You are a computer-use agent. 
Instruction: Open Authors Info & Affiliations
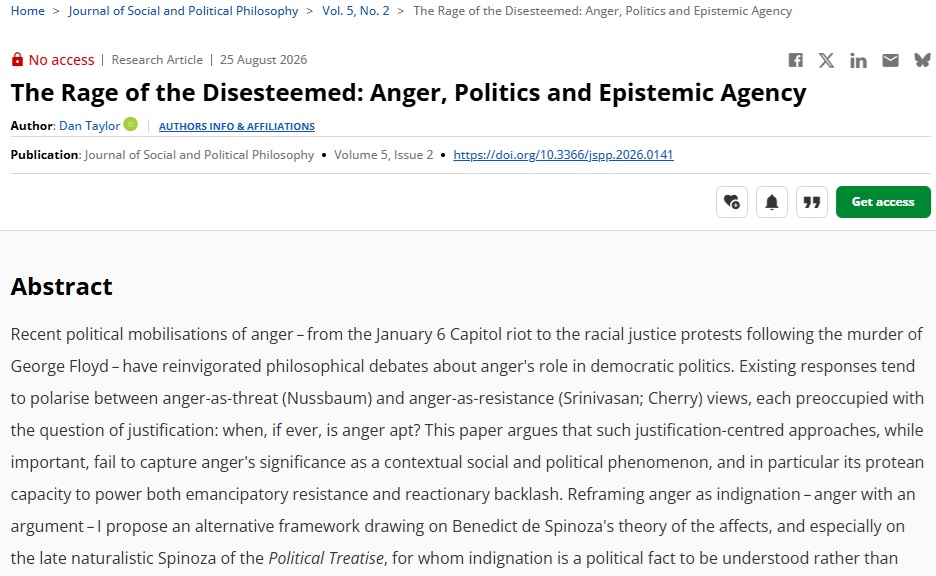point(236,127)
